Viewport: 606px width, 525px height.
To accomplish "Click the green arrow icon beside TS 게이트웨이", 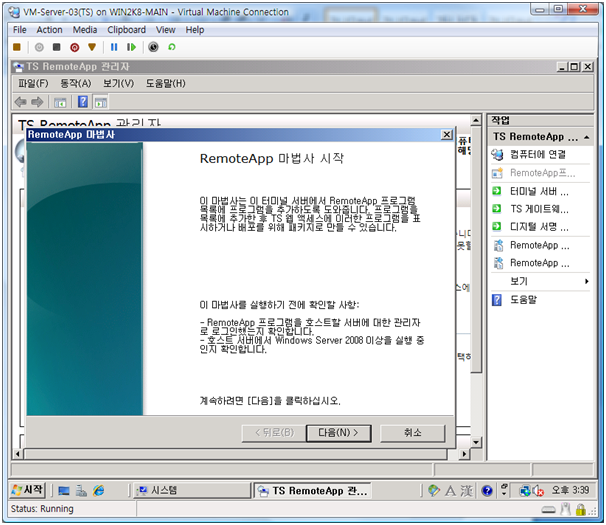I will (497, 209).
